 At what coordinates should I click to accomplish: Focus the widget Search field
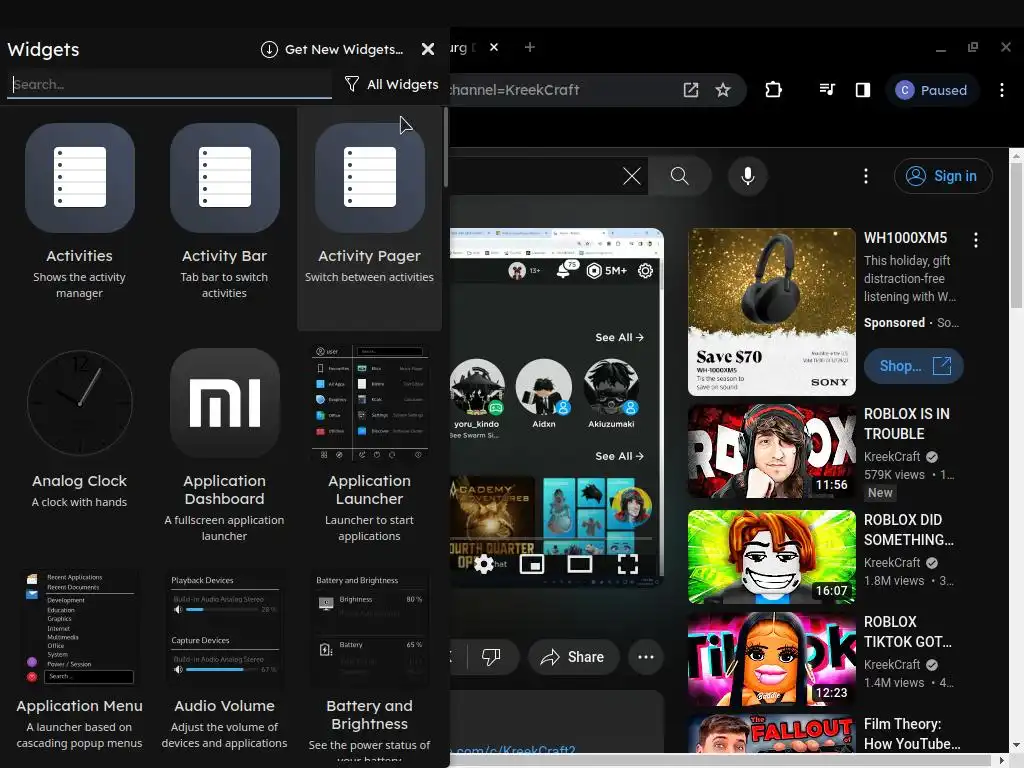click(x=169, y=84)
